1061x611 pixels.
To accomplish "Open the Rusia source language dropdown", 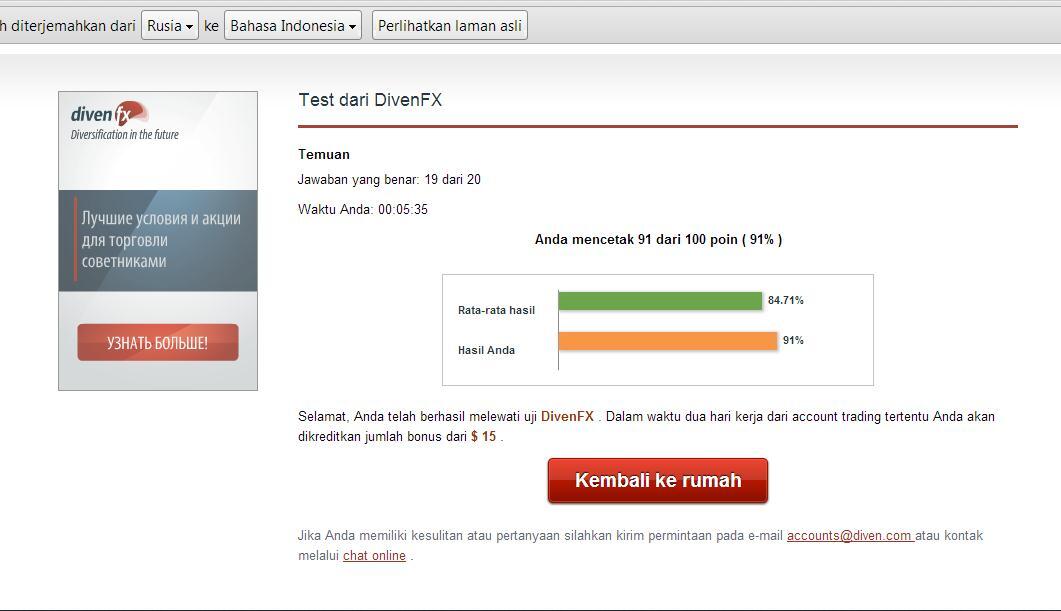I will point(169,26).
